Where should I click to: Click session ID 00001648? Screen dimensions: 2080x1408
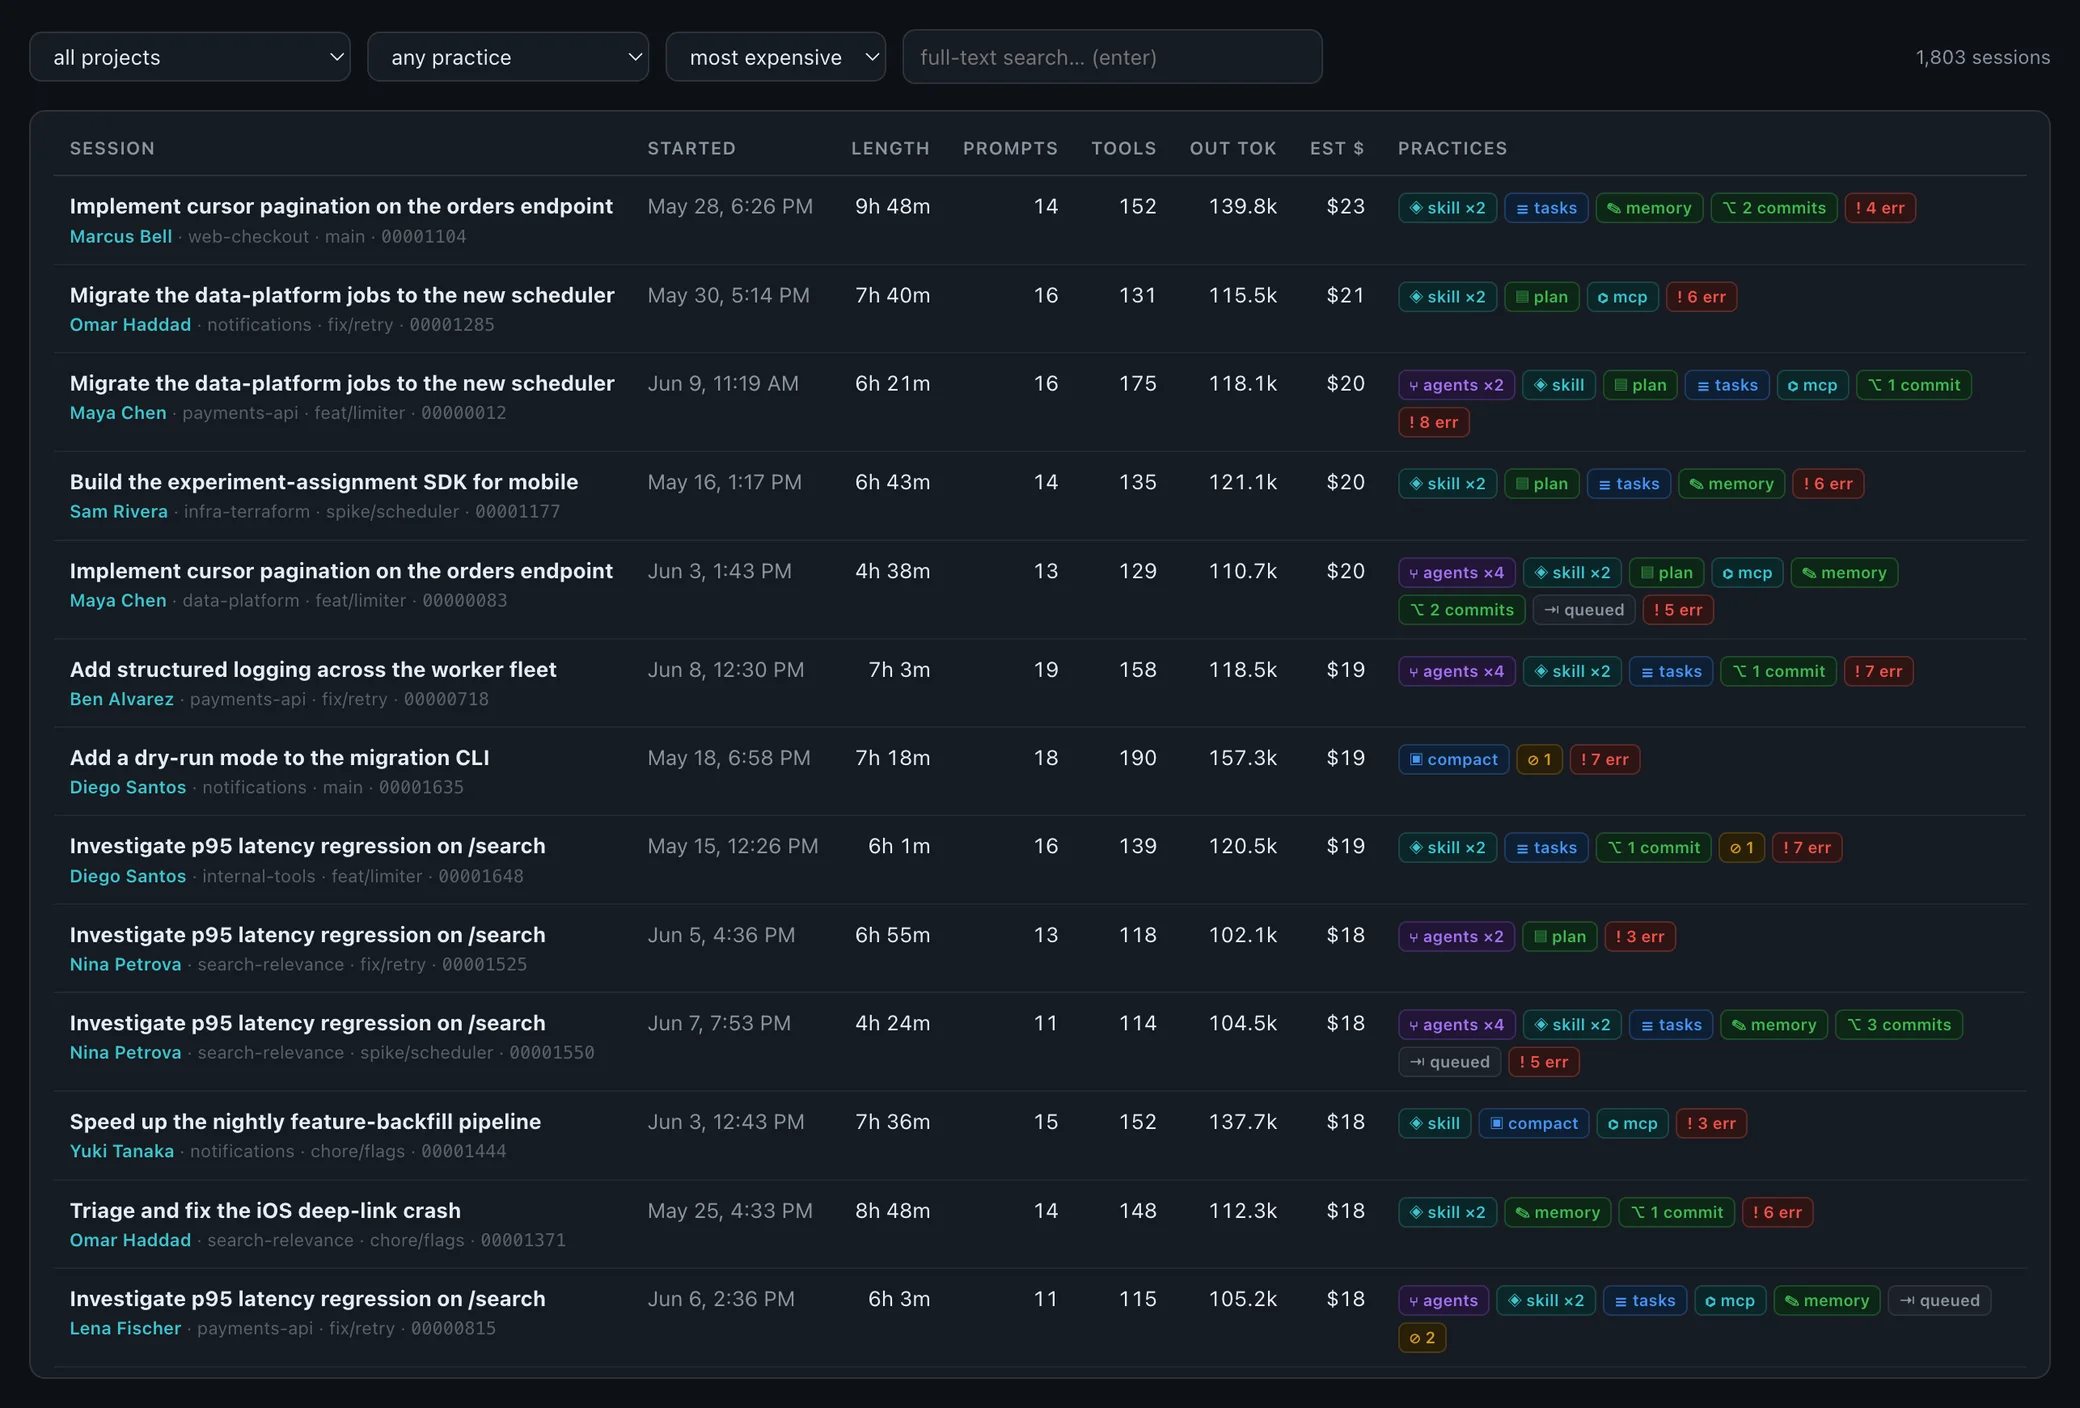click(481, 876)
